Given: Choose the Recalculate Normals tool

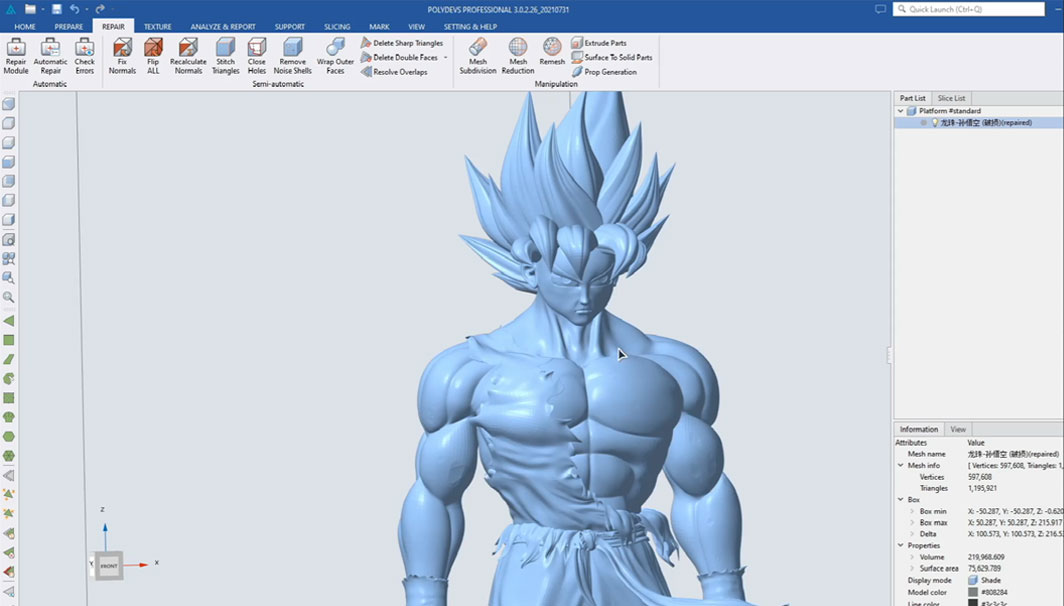Looking at the screenshot, I should click(188, 56).
